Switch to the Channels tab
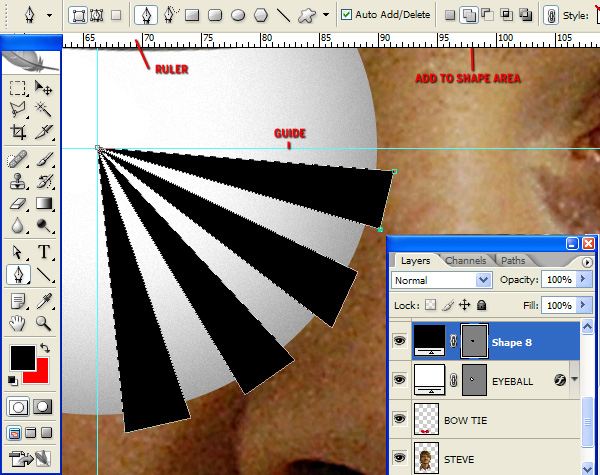Viewport: 600px width, 475px height. (465, 261)
